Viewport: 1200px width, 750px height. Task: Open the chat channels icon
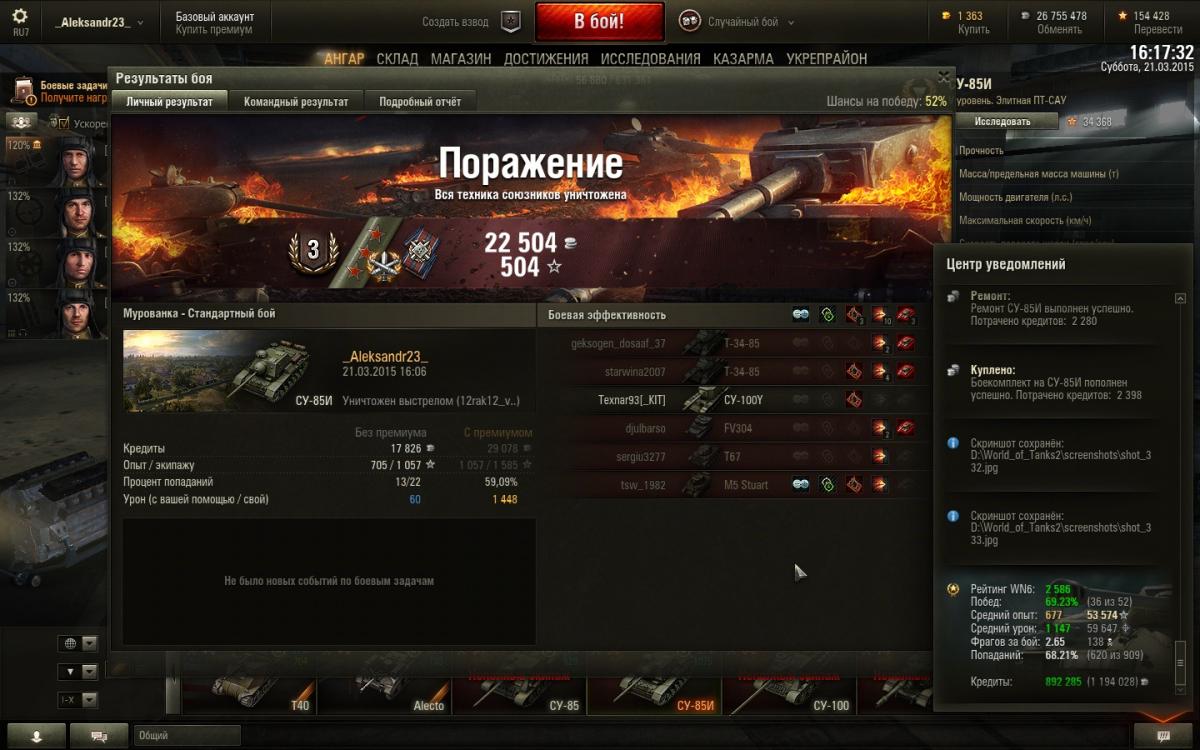pyautogui.click(x=99, y=735)
